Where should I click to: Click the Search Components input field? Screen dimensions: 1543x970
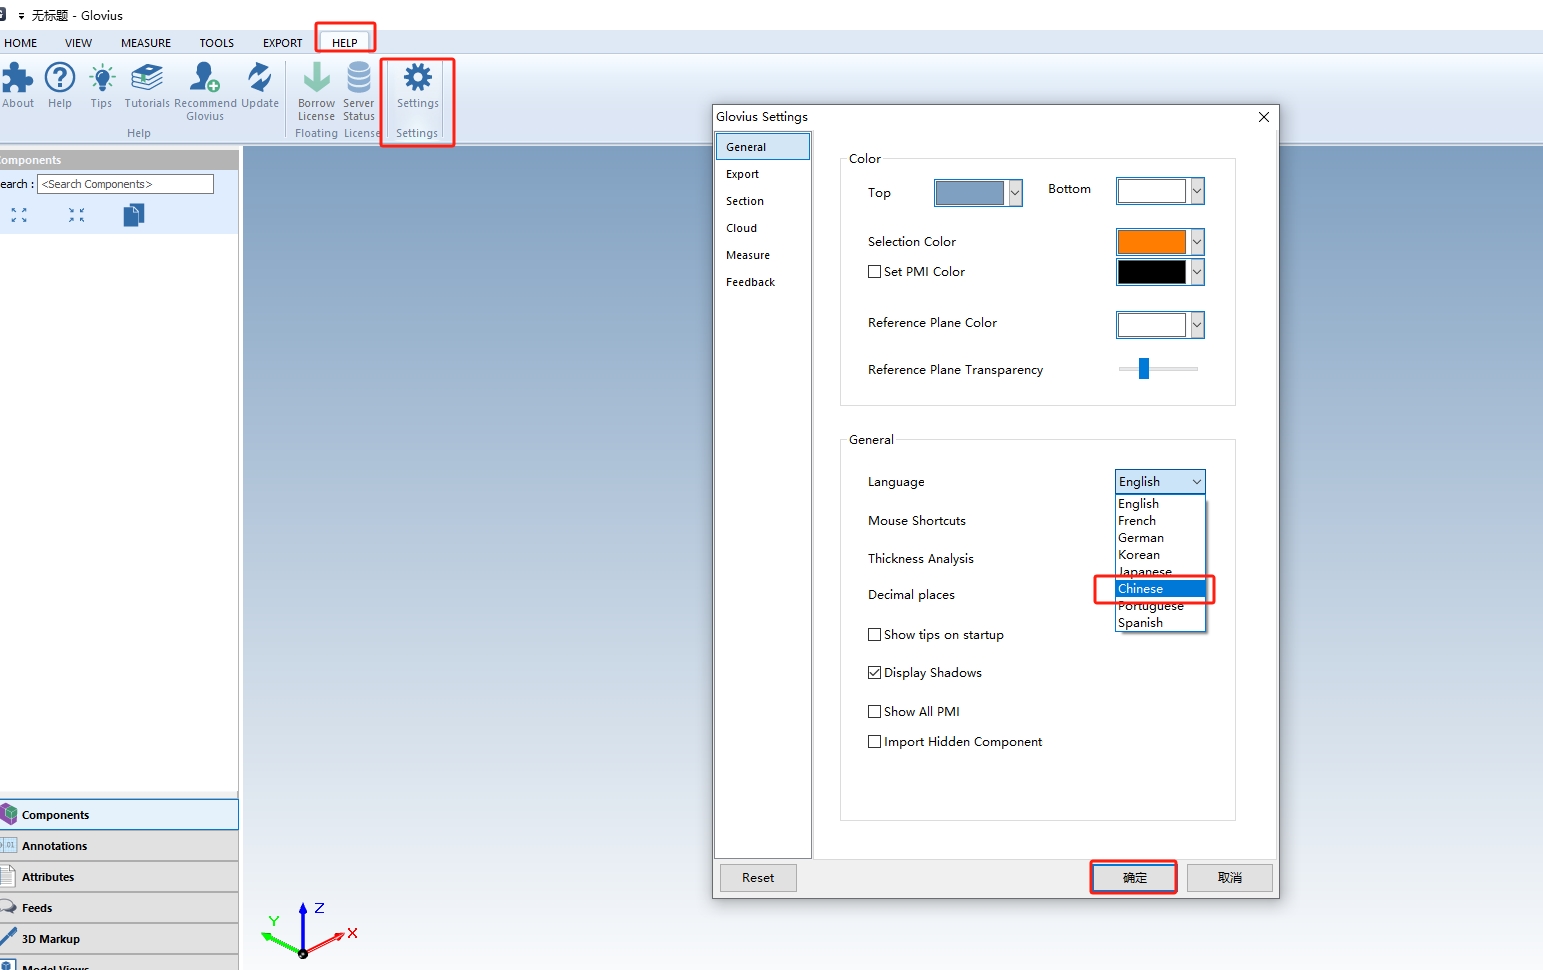[125, 184]
